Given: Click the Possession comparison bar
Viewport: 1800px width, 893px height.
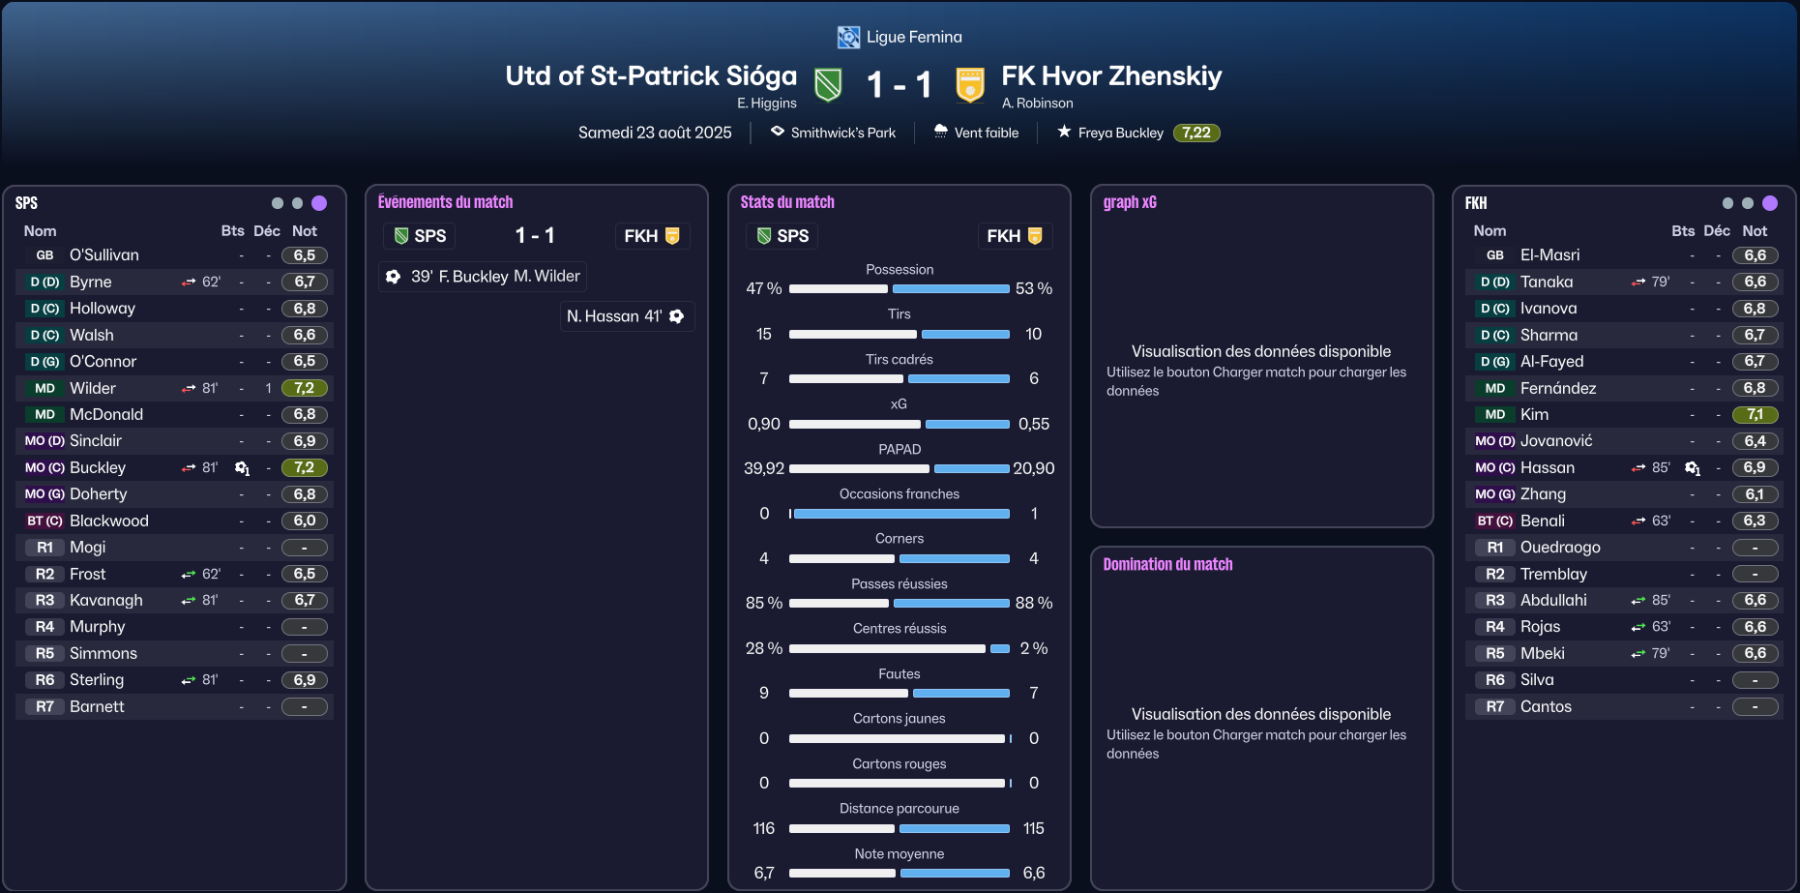Looking at the screenshot, I should (899, 289).
